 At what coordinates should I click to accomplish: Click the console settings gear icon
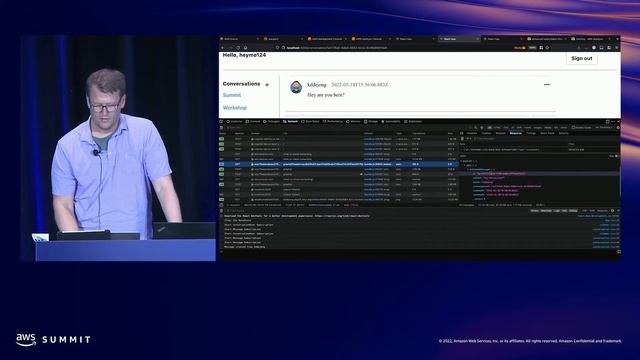coord(612,211)
